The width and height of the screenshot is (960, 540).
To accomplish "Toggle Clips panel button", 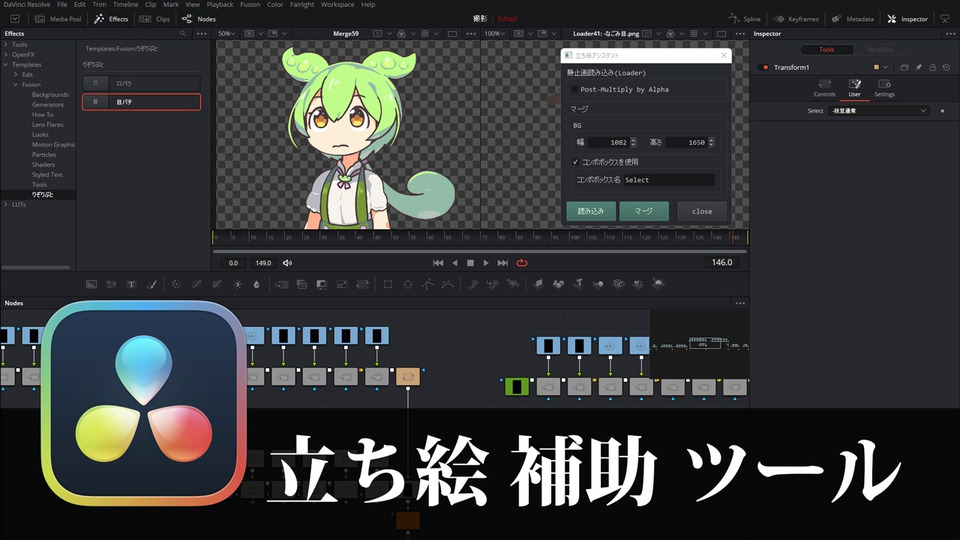I will click(154, 19).
